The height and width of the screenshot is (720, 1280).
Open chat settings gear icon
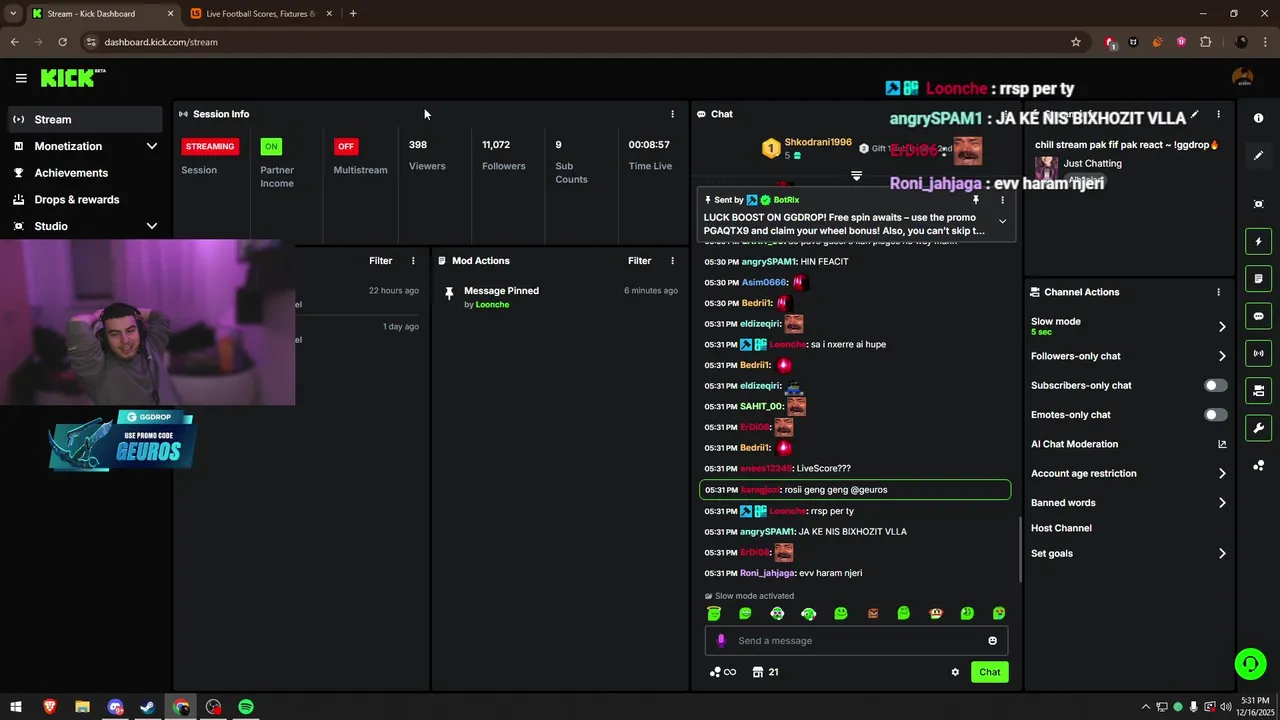point(955,672)
